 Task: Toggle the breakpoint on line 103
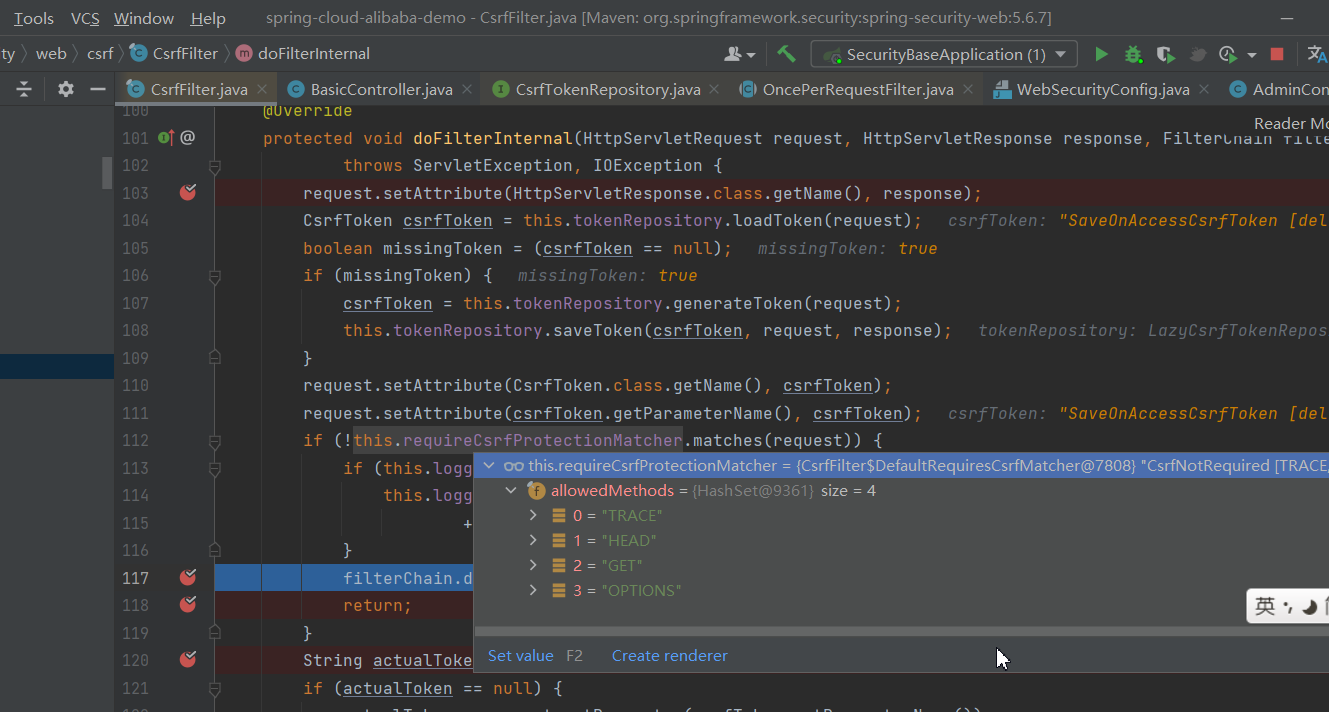(187, 192)
